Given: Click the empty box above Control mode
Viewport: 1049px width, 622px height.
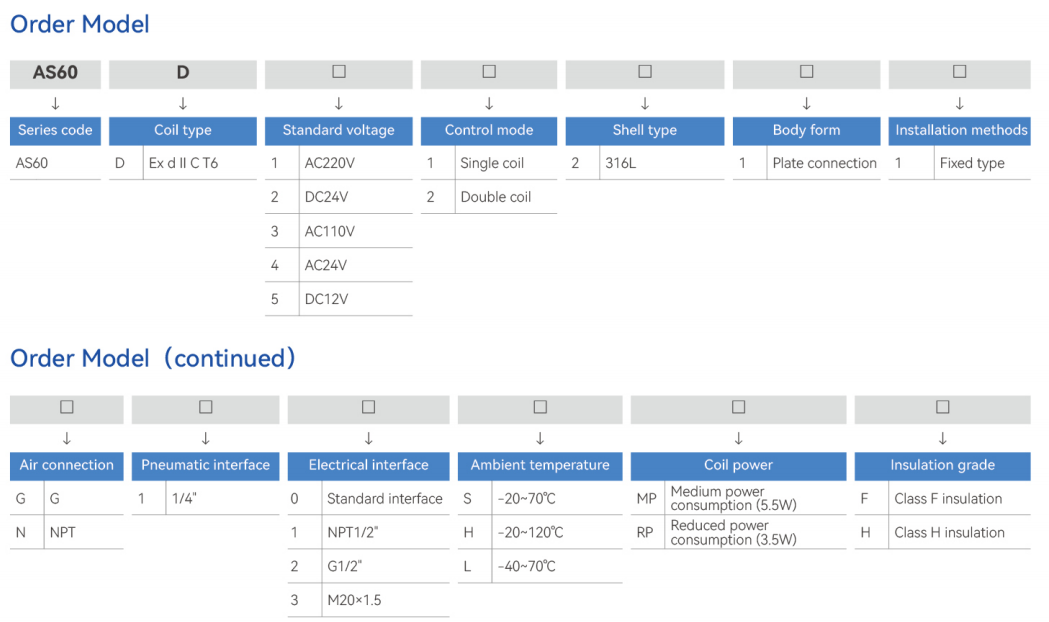Looking at the screenshot, I should click(x=489, y=72).
